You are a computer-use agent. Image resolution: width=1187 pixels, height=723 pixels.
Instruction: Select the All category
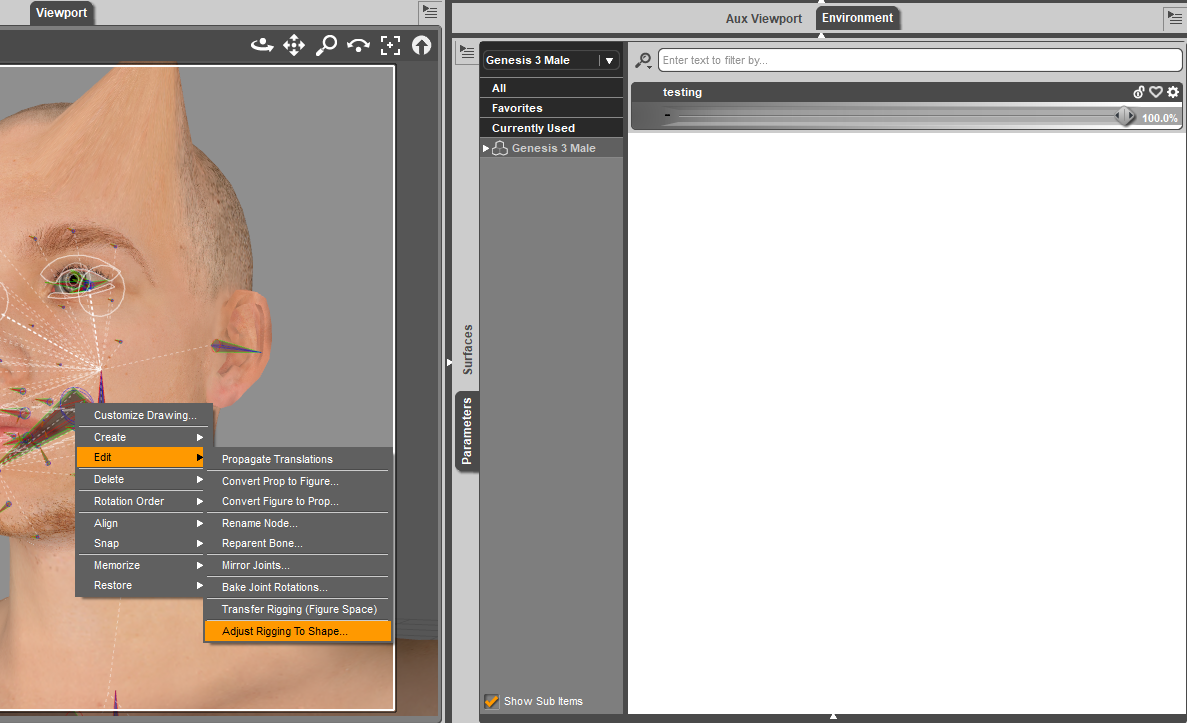pyautogui.click(x=551, y=88)
